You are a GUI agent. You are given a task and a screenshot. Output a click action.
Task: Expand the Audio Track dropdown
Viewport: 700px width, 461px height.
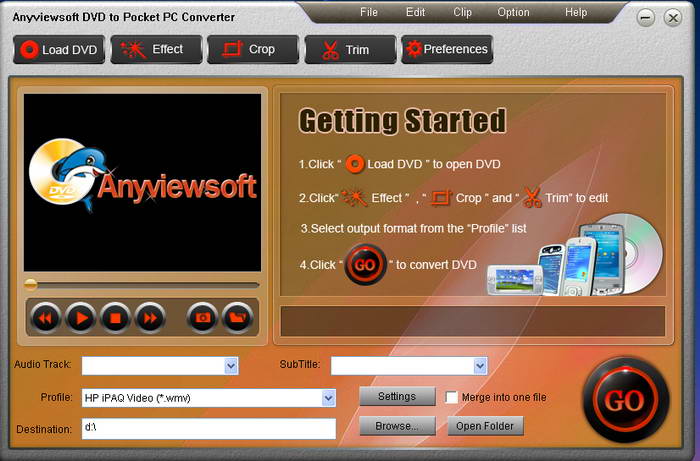(231, 366)
